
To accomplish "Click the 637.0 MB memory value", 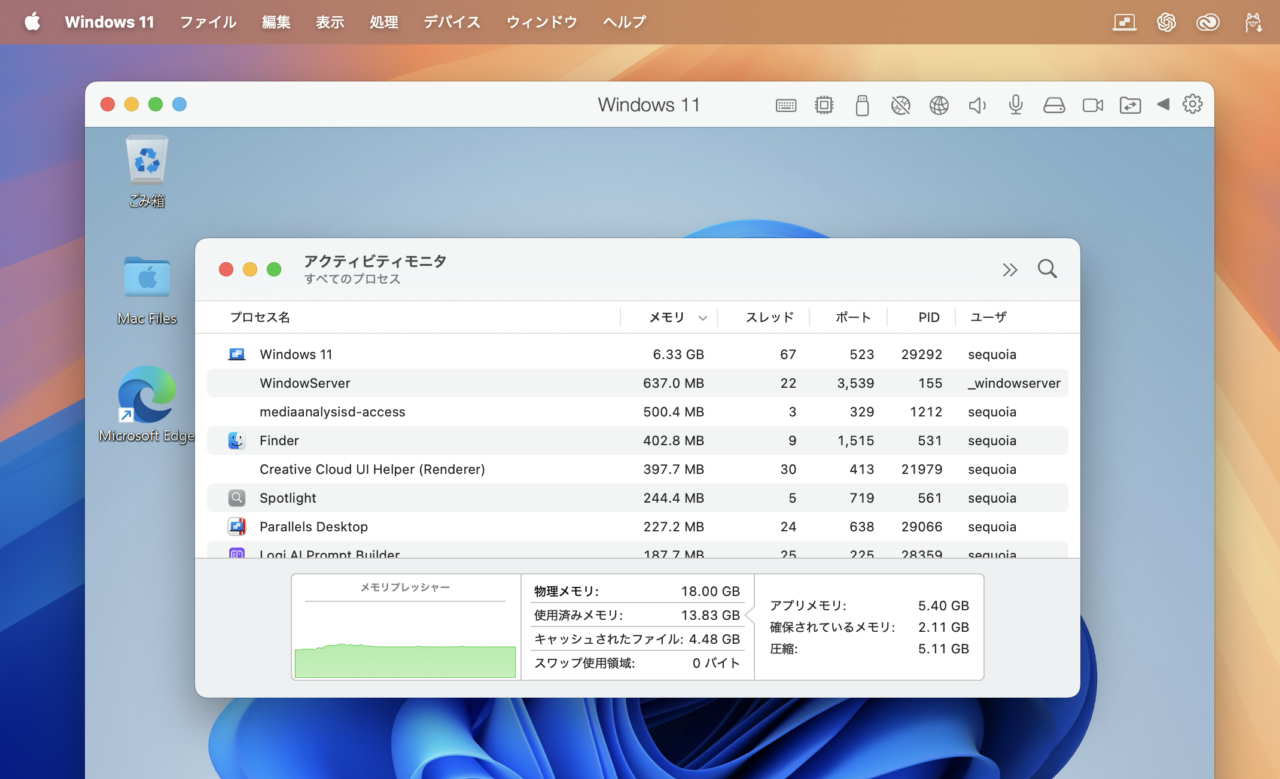I will (673, 383).
